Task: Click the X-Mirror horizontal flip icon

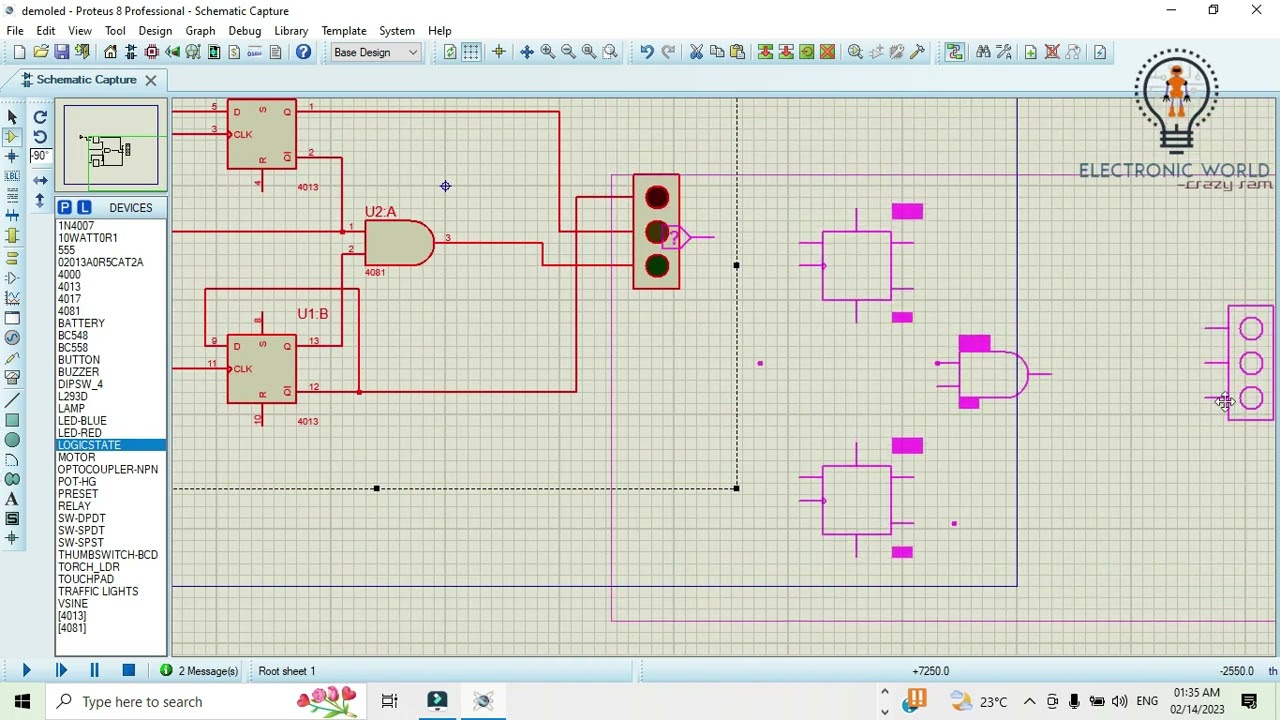Action: (40, 181)
